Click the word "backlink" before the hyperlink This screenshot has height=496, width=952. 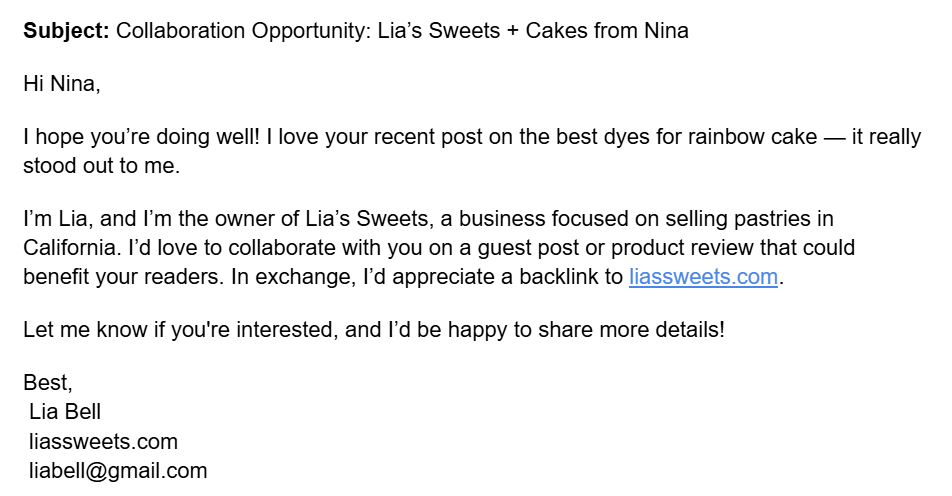pyautogui.click(x=562, y=277)
